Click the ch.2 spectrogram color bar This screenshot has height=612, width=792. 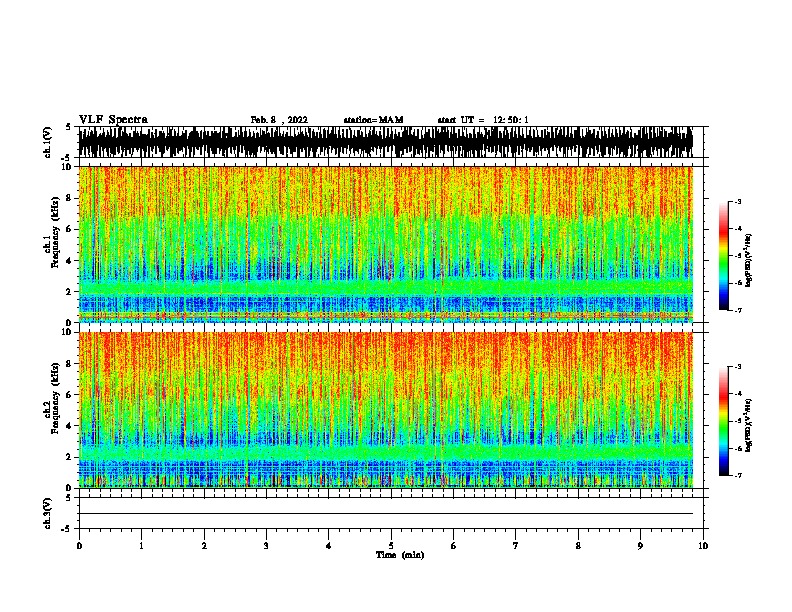click(724, 421)
